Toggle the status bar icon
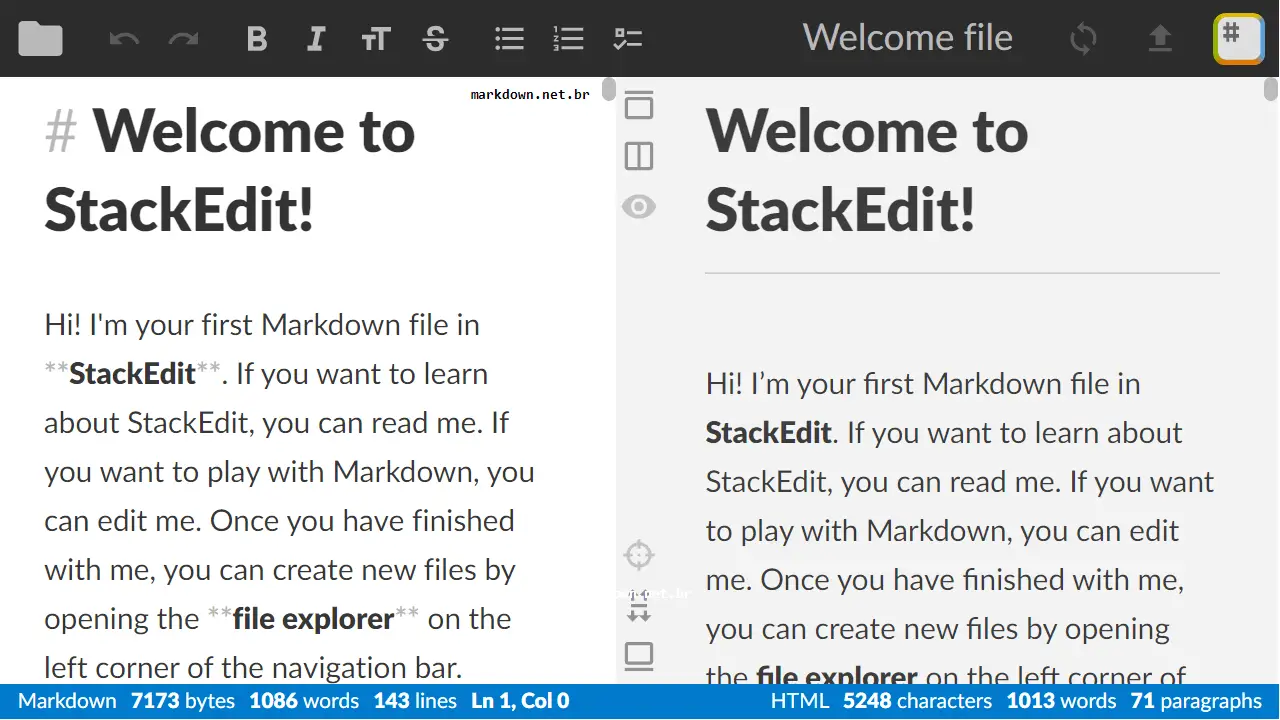This screenshot has height=720, width=1280. [639, 657]
